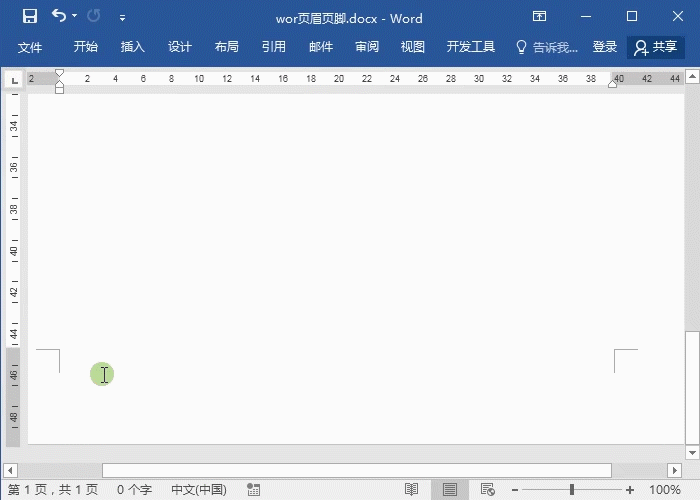Click the word count '0 个字'

pyautogui.click(x=134, y=490)
